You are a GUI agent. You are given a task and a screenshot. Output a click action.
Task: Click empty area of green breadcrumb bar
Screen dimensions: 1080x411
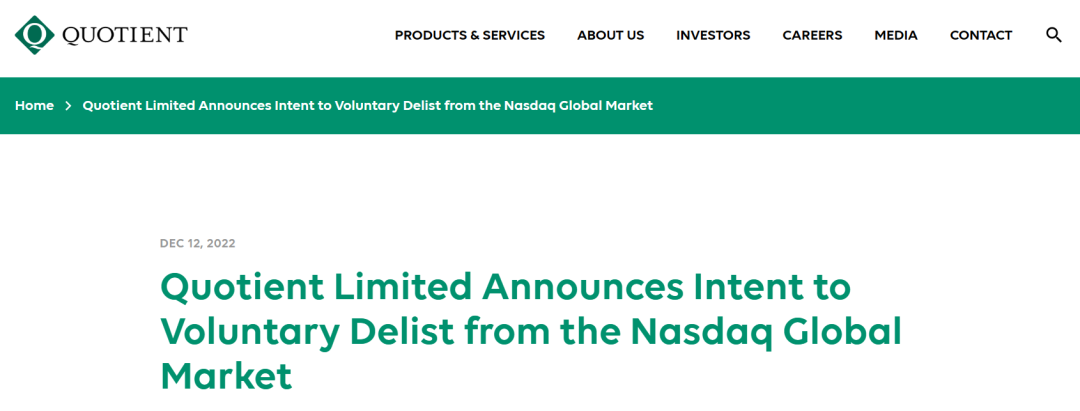860,105
